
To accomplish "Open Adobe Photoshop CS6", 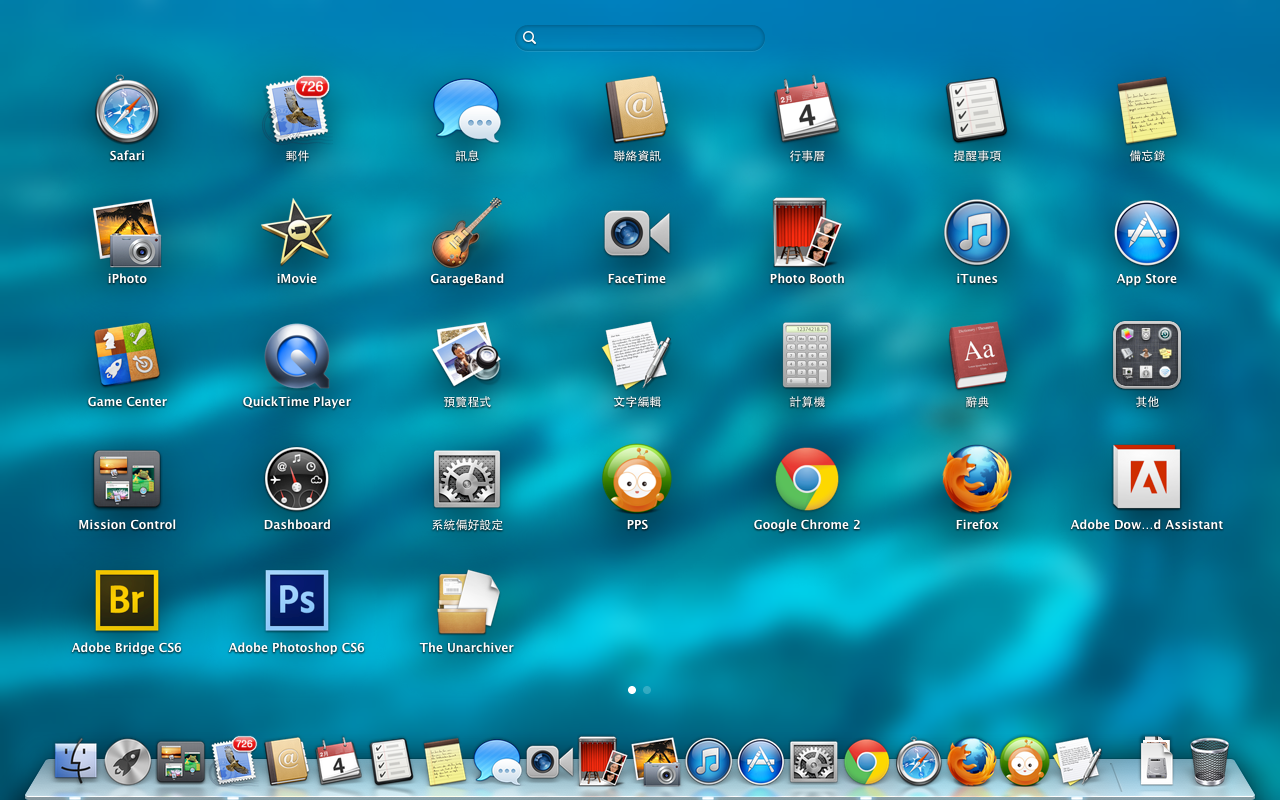I will [x=297, y=601].
